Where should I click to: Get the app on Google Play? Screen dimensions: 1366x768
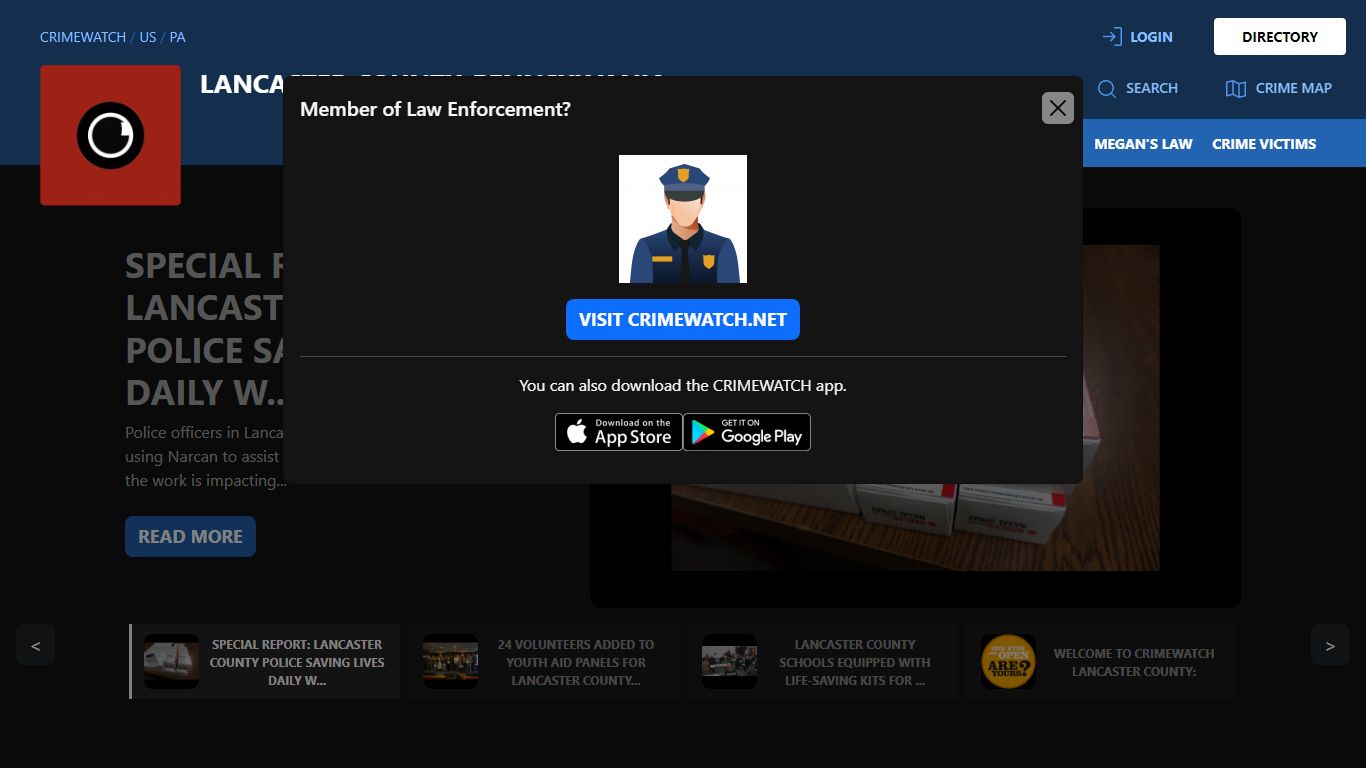pos(747,432)
